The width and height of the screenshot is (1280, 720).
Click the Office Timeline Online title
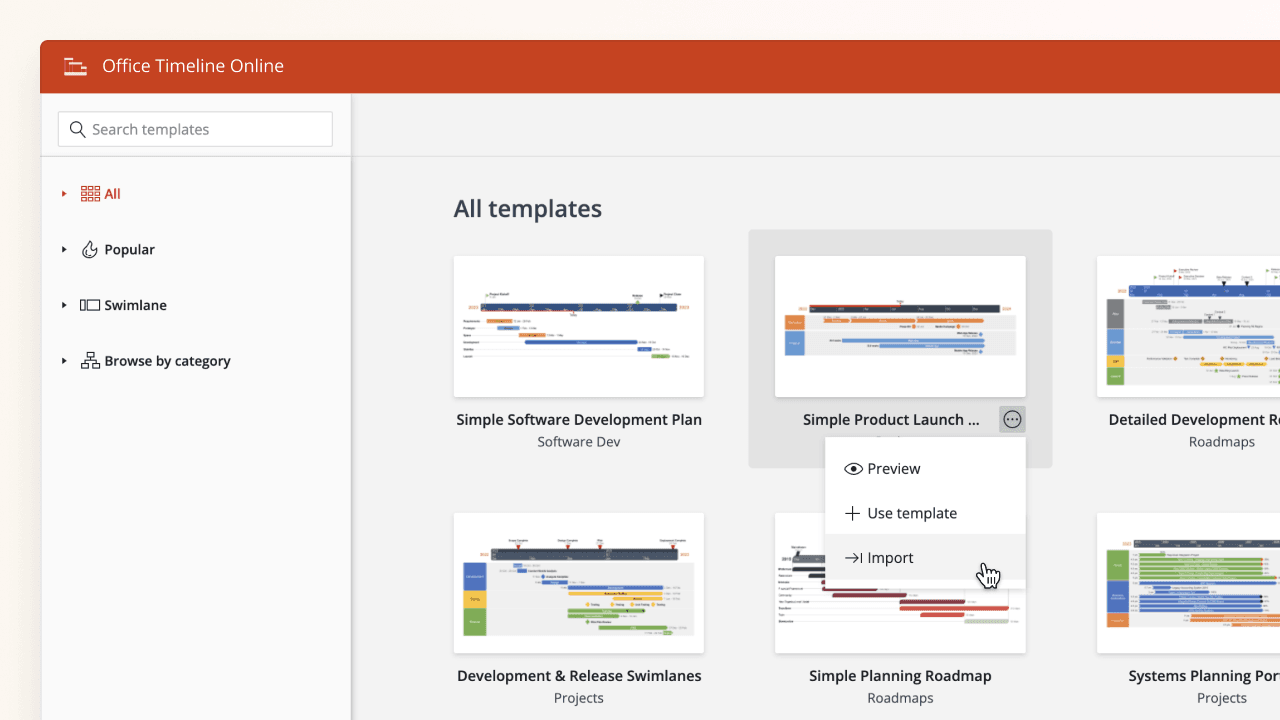[x=193, y=66]
